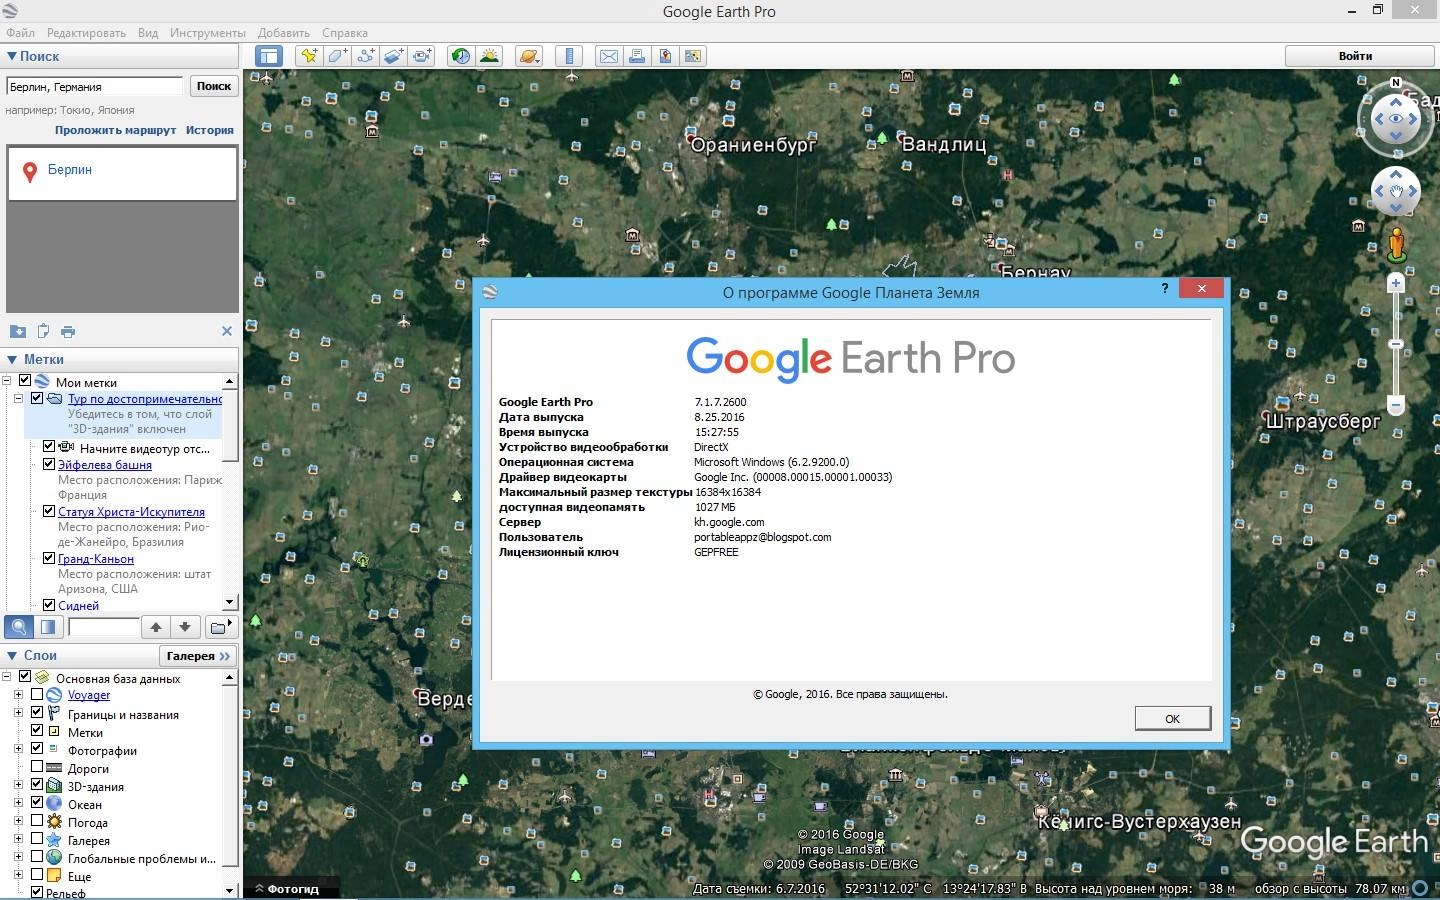Viewport: 1440px width, 900px height.
Task: Click the Email envelope icon
Action: (608, 56)
